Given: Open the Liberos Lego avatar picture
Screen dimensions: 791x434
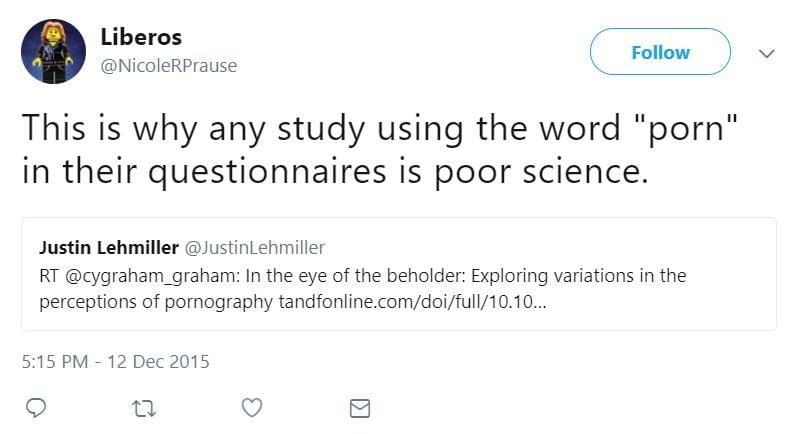Looking at the screenshot, I should [52, 51].
